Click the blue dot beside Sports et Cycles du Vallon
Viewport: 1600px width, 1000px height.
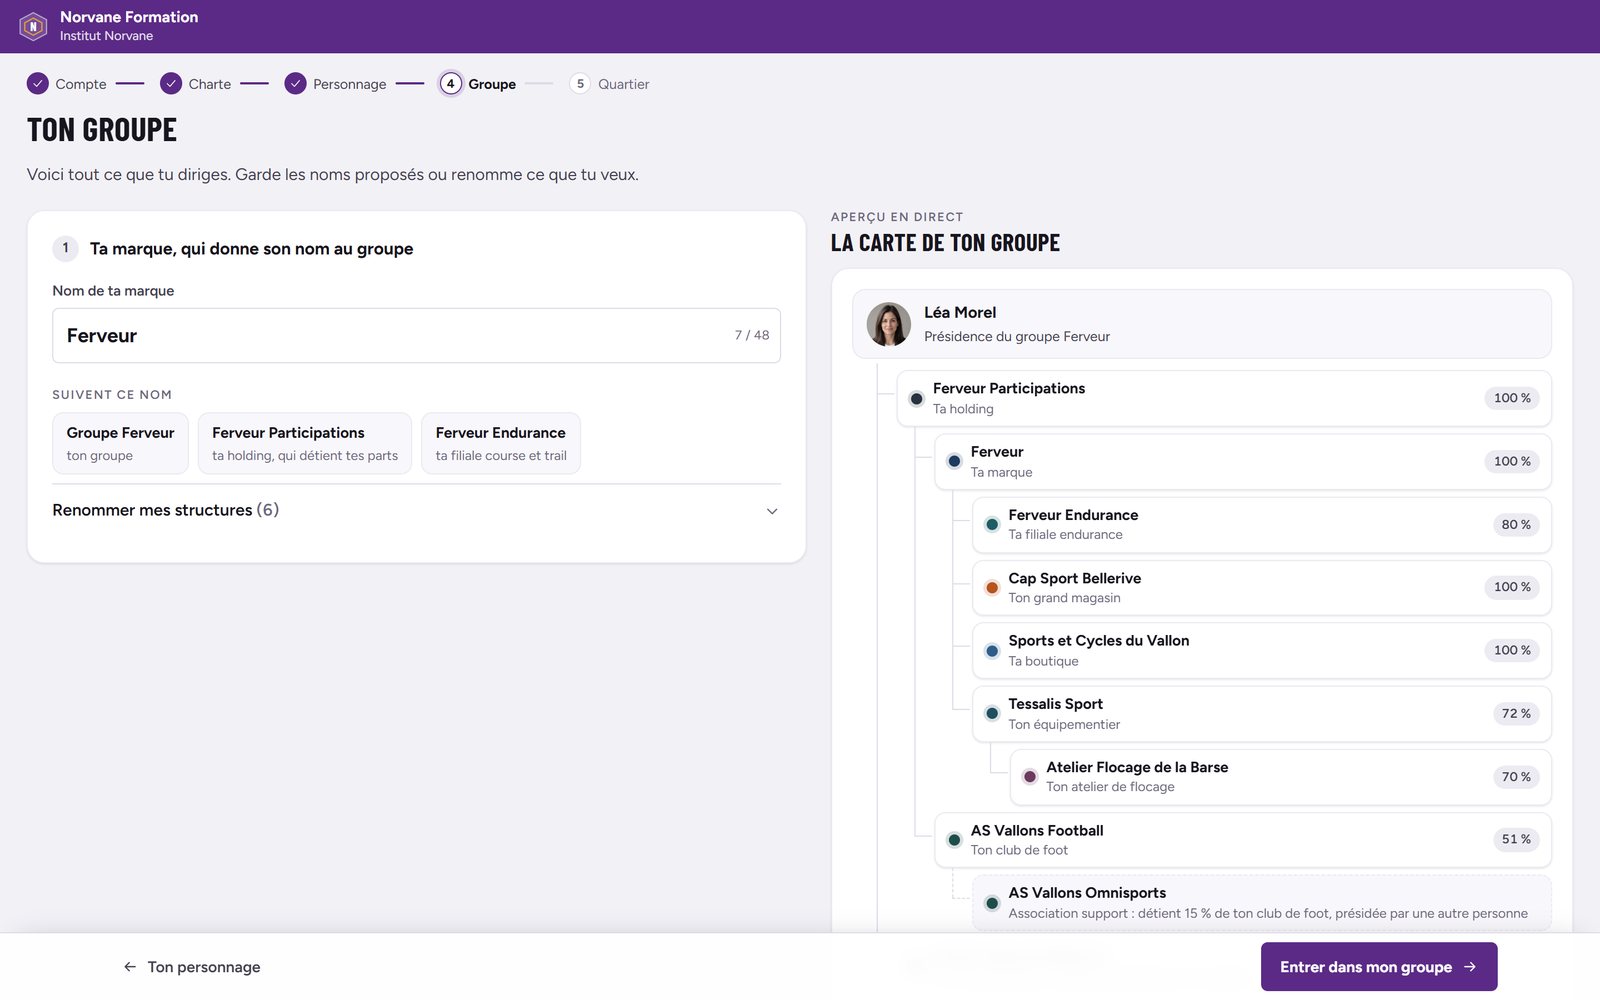click(x=992, y=651)
